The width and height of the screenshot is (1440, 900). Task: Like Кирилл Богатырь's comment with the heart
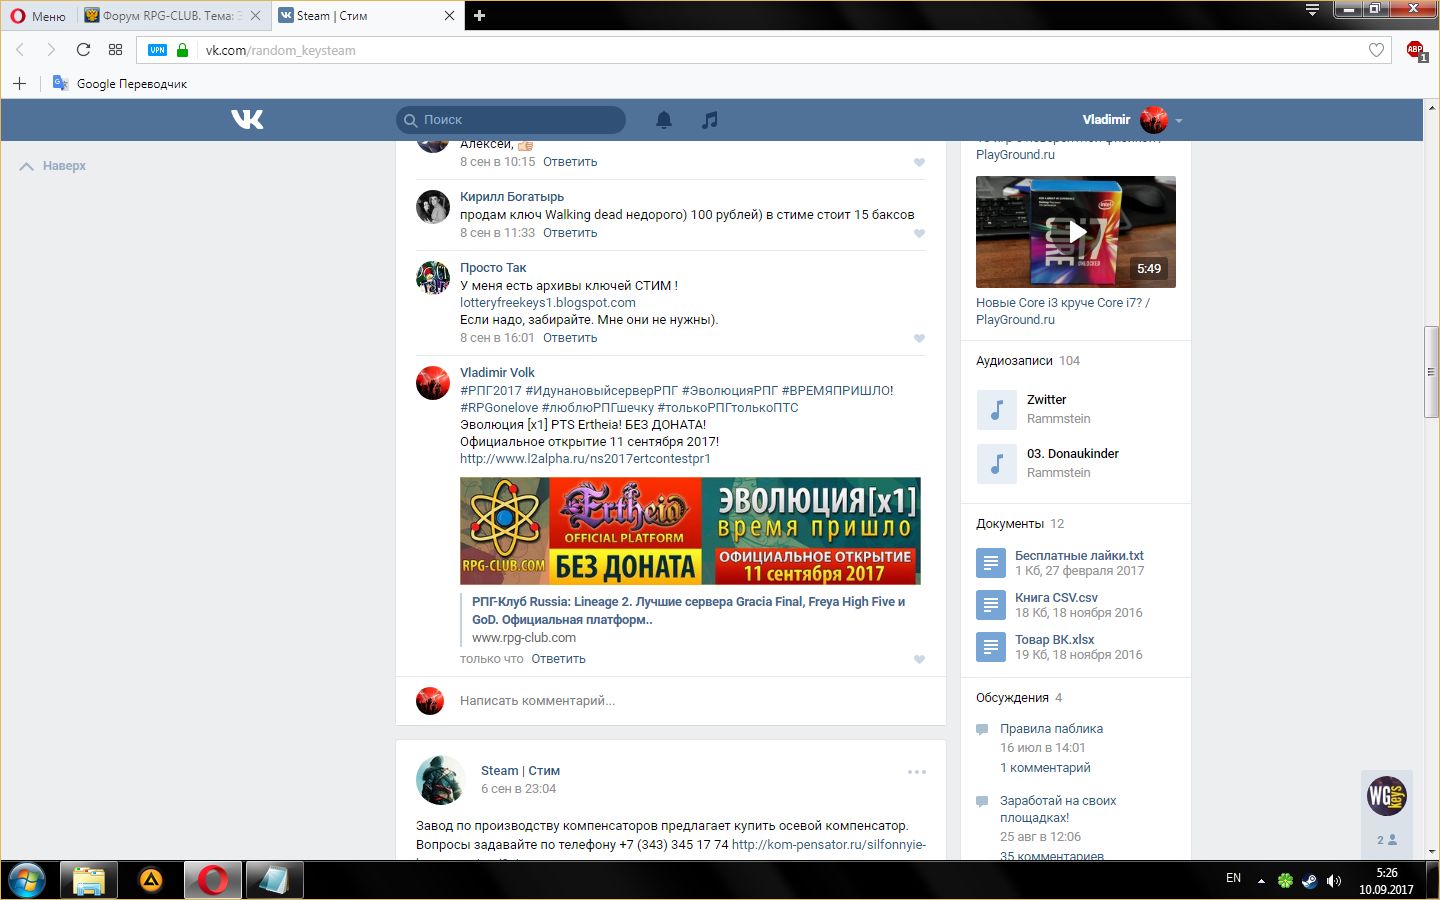click(919, 234)
